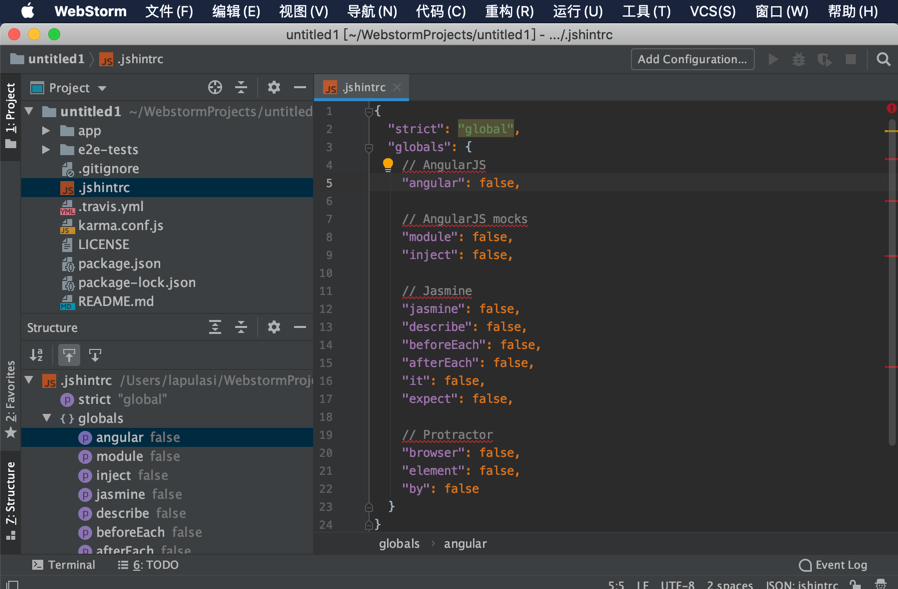
Task: Click the angular breadcrumb below editor
Action: (465, 543)
